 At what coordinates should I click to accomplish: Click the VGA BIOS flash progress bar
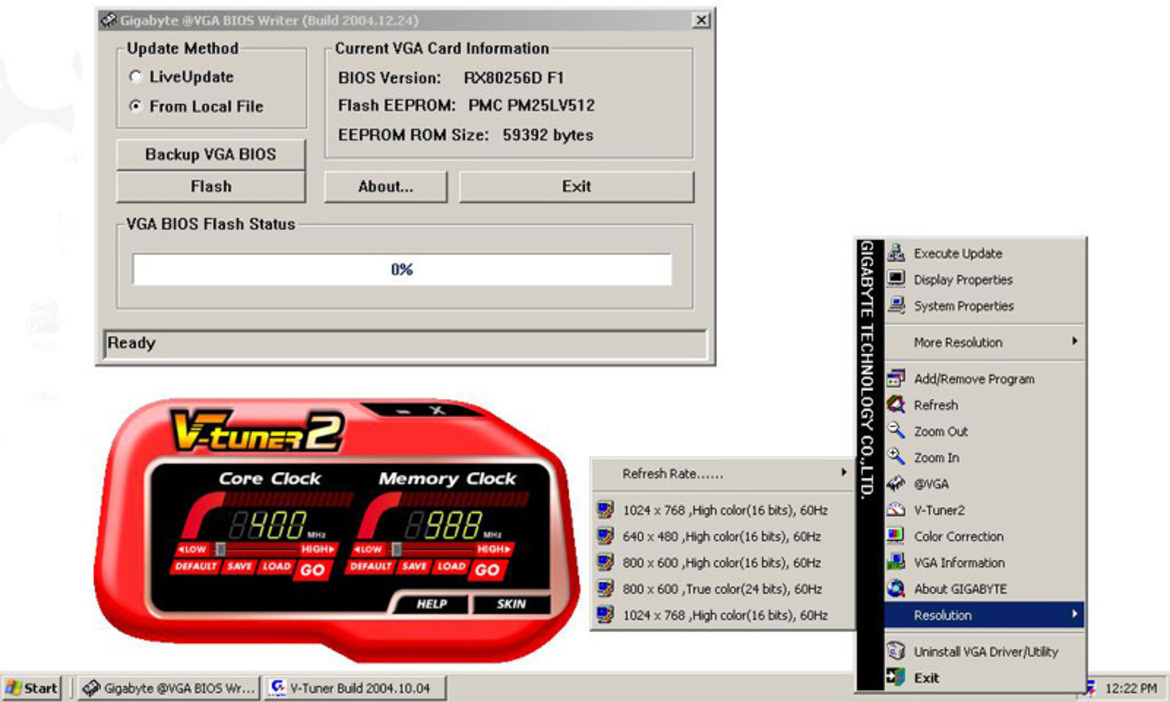(x=402, y=269)
